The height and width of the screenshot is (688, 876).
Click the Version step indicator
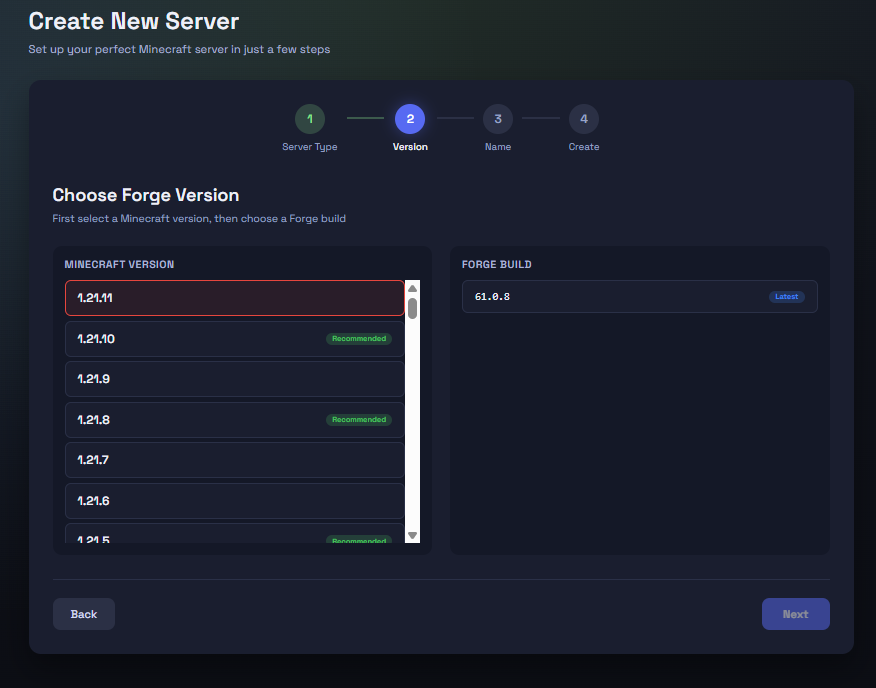[x=410, y=118]
